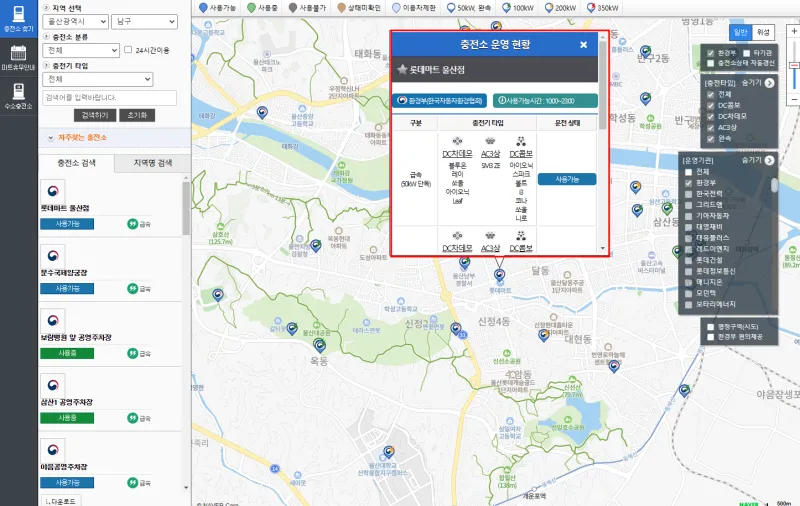Click the 이용자제한 marker legend icon
The height and width of the screenshot is (506, 800).
[396, 8]
